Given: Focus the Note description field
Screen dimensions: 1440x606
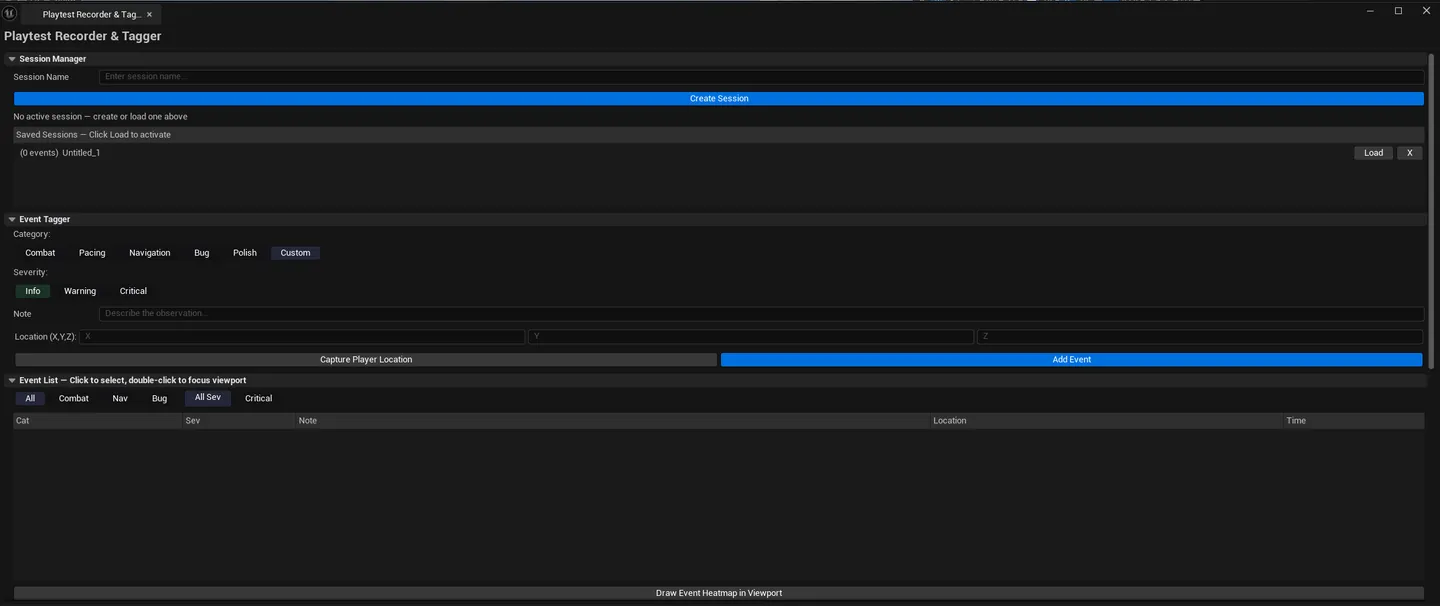Looking at the screenshot, I should click(761, 314).
